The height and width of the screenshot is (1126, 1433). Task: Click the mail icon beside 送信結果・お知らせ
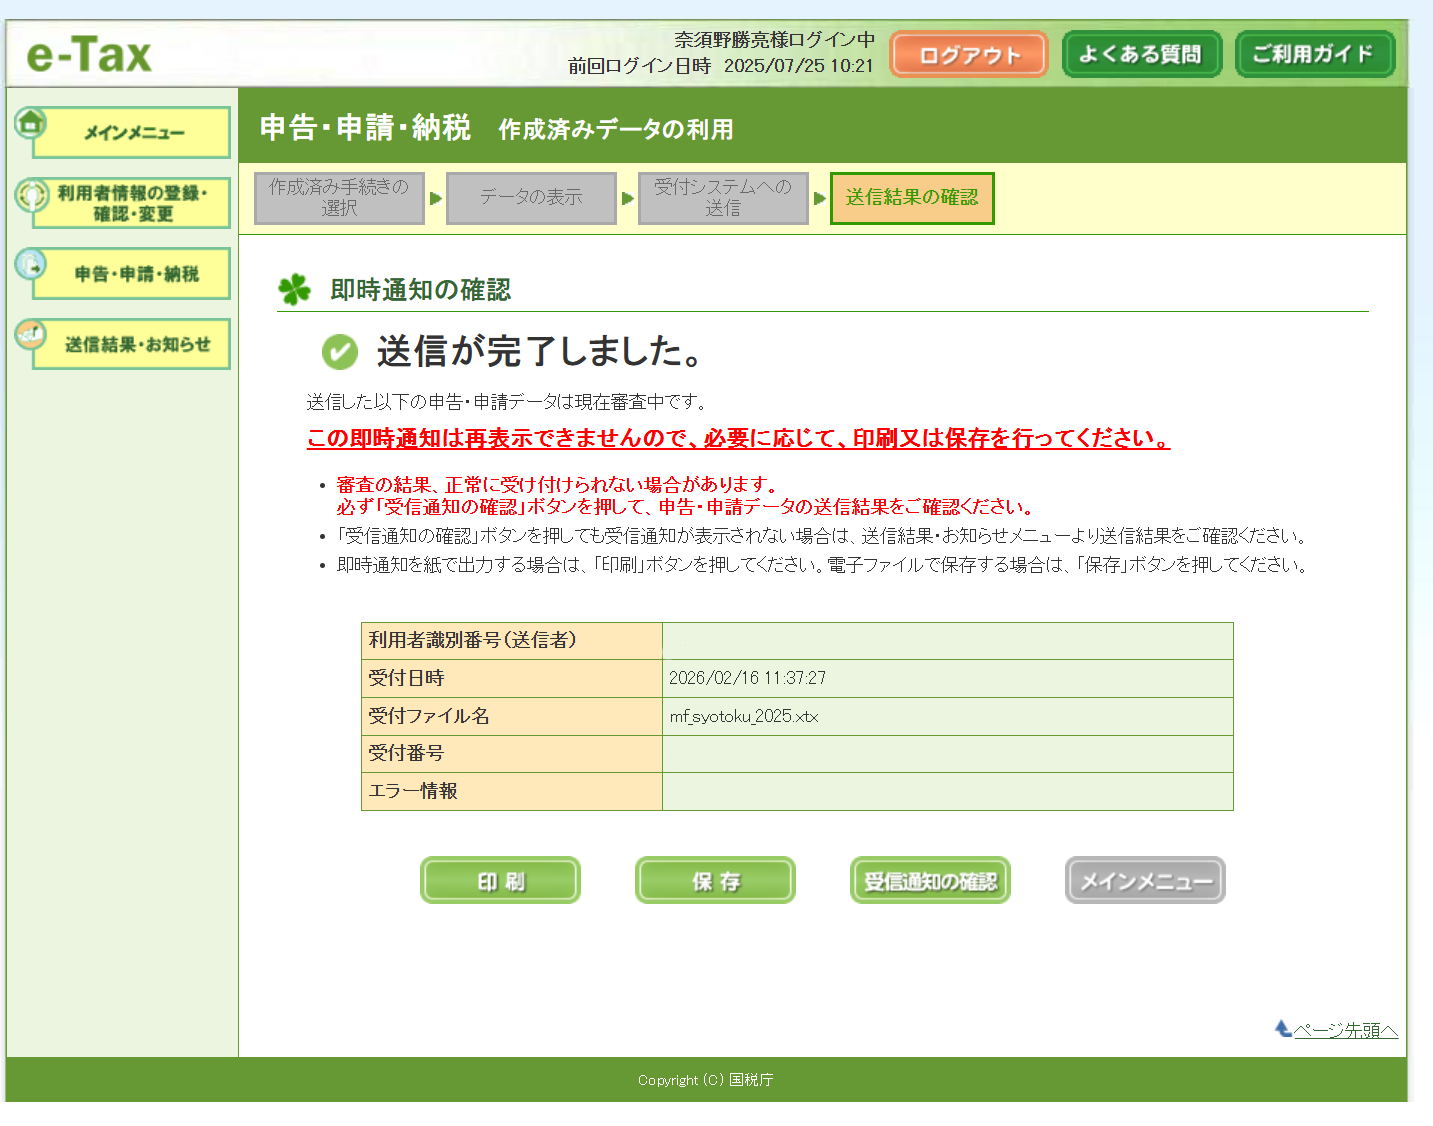(31, 335)
